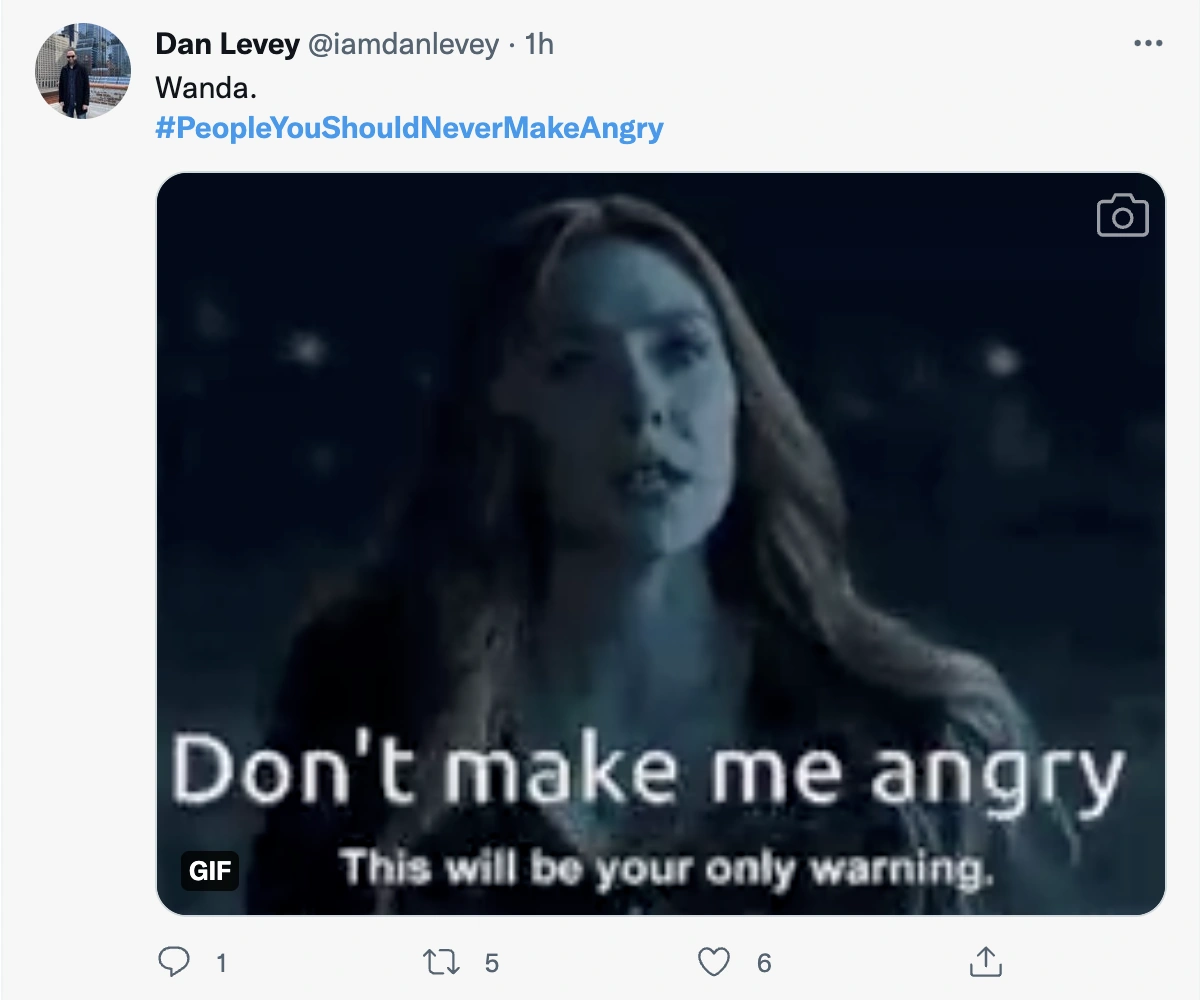
Task: Click the share upload icon
Action: pyautogui.click(x=986, y=962)
